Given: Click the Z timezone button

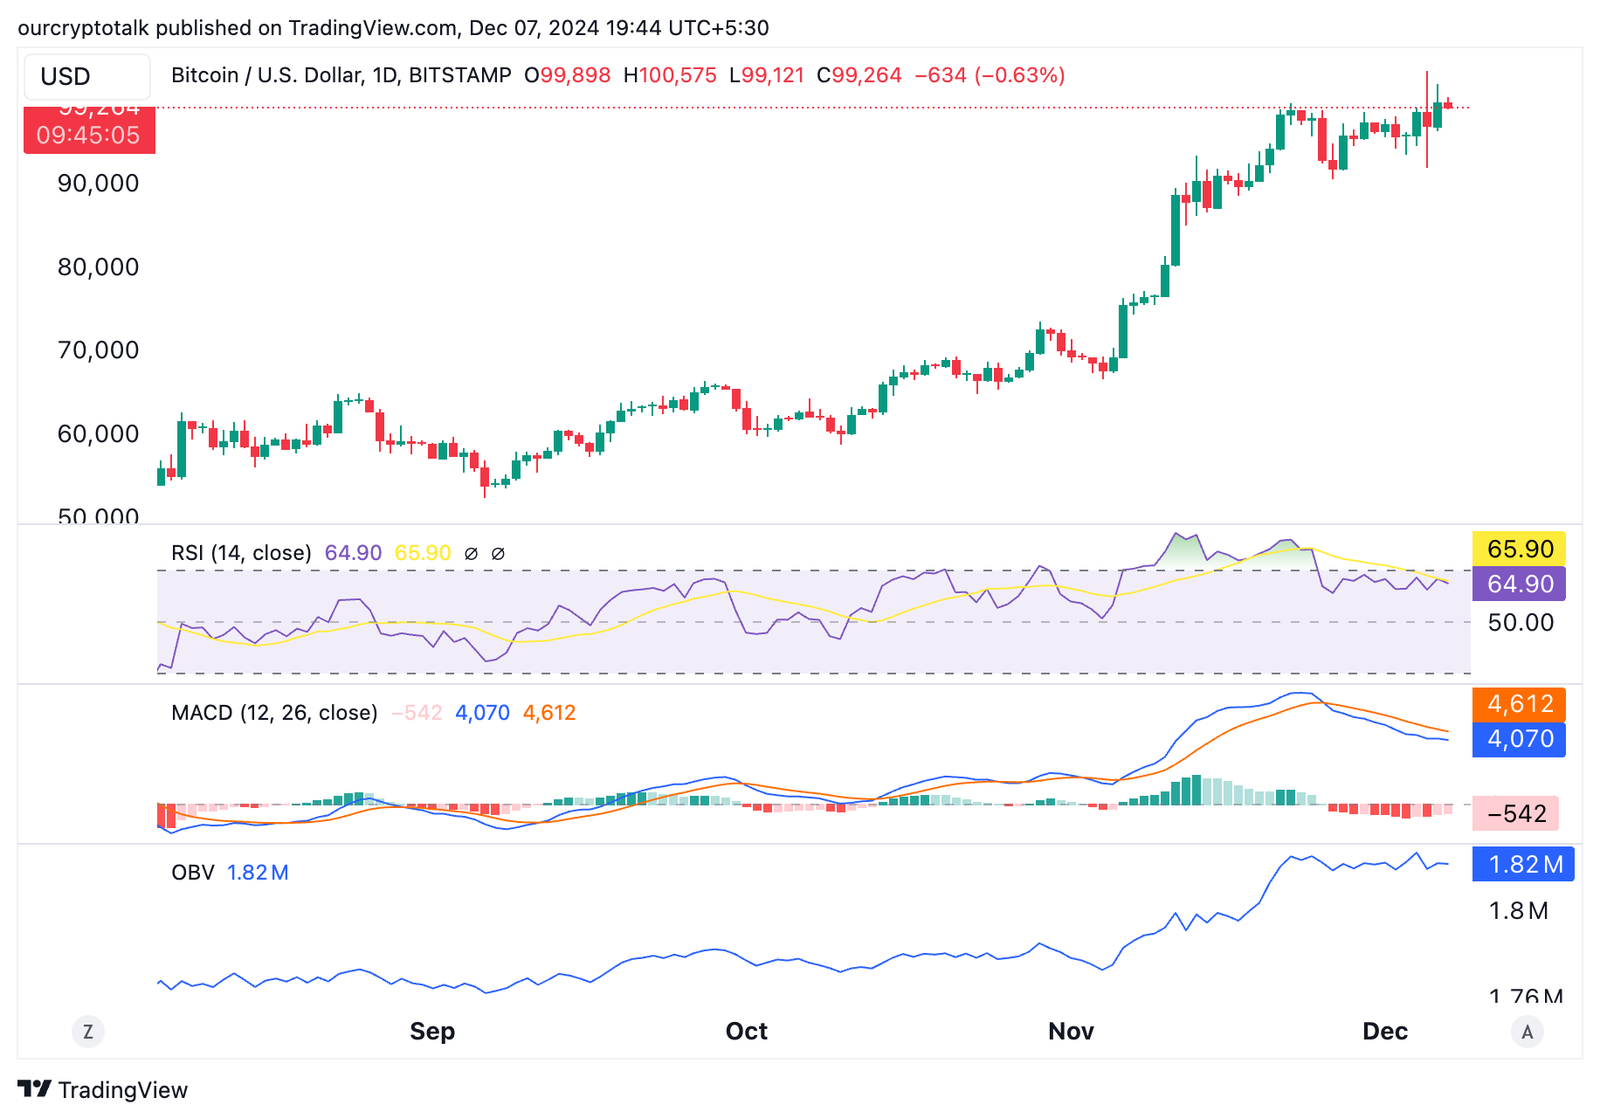Looking at the screenshot, I should [88, 1031].
